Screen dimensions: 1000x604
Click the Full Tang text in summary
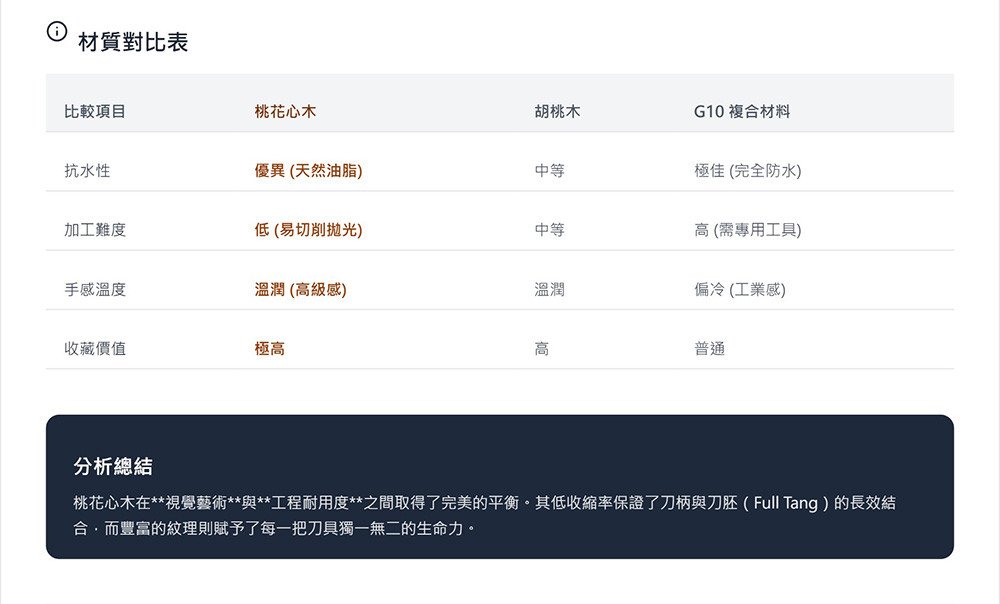(786, 503)
